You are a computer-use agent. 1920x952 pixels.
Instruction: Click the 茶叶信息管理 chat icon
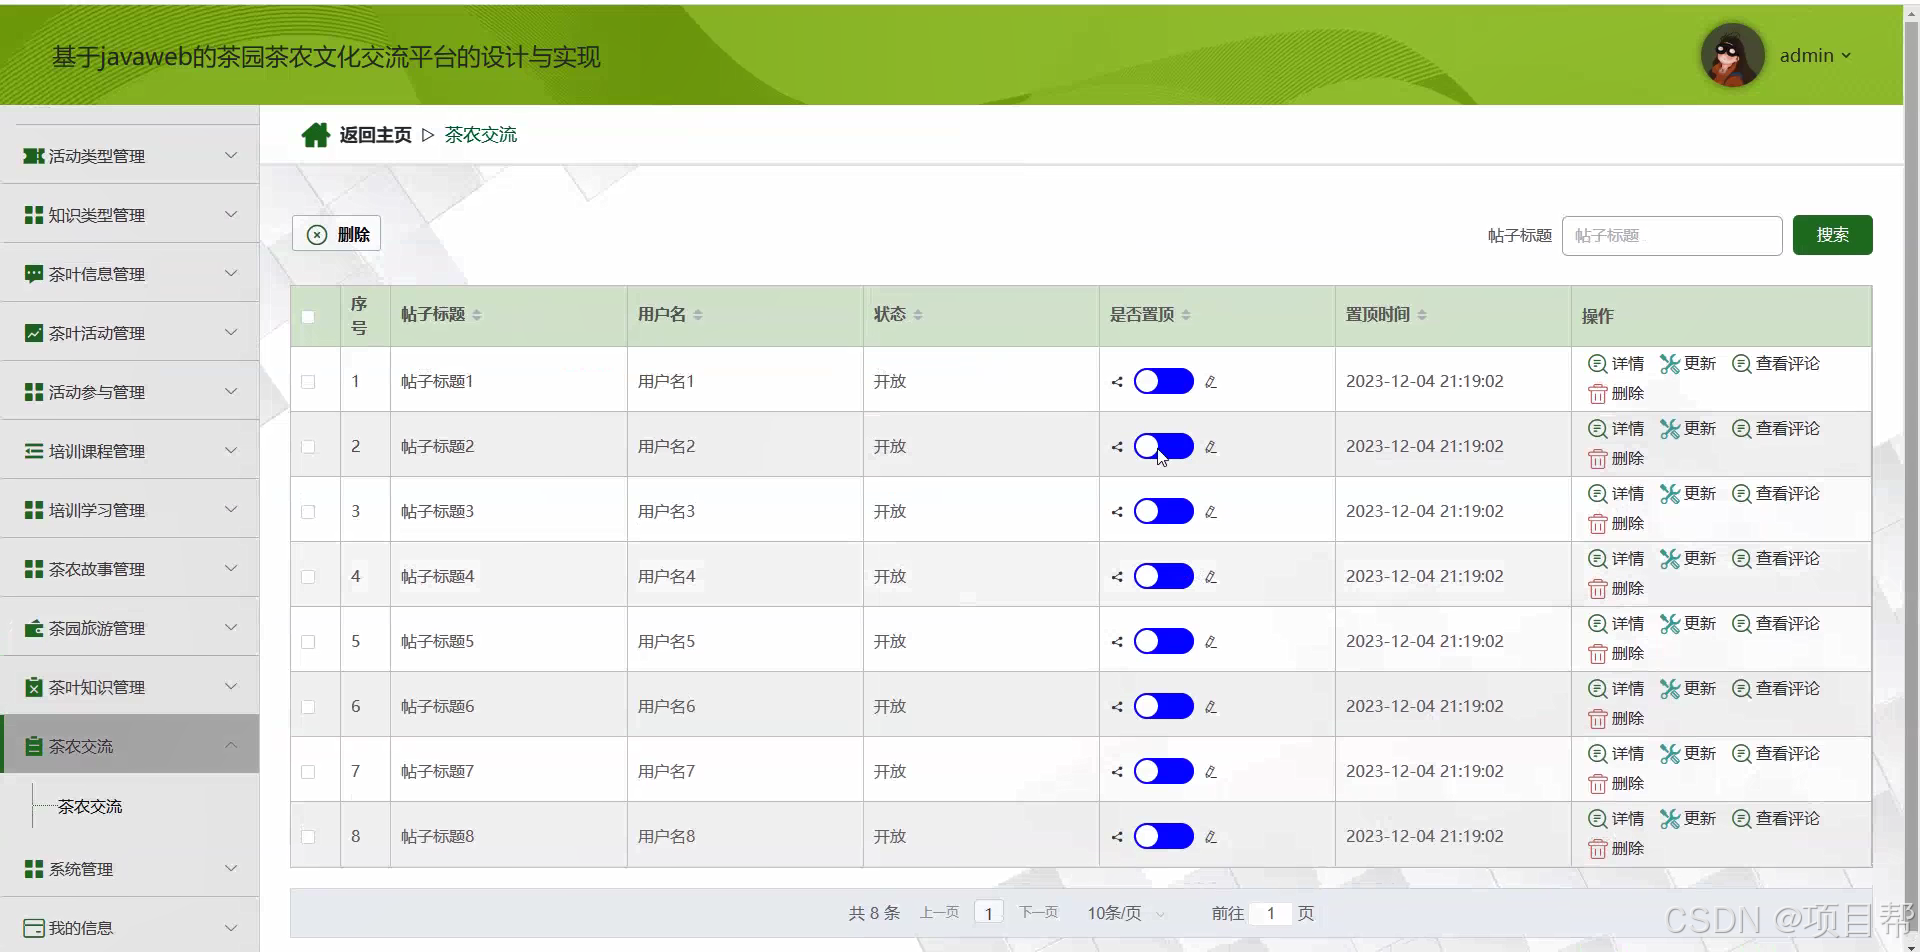coord(34,274)
